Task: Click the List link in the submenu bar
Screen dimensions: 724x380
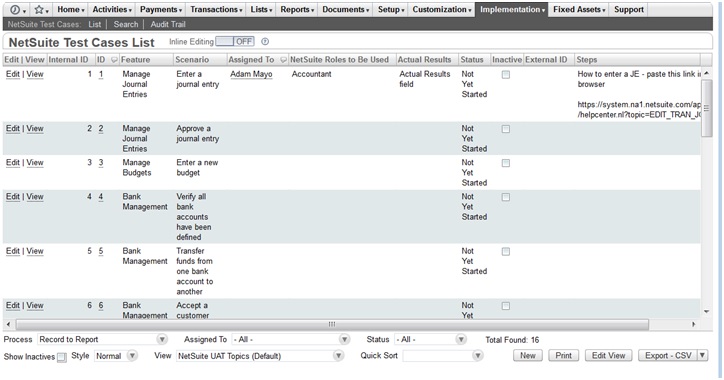Action: click(95, 24)
